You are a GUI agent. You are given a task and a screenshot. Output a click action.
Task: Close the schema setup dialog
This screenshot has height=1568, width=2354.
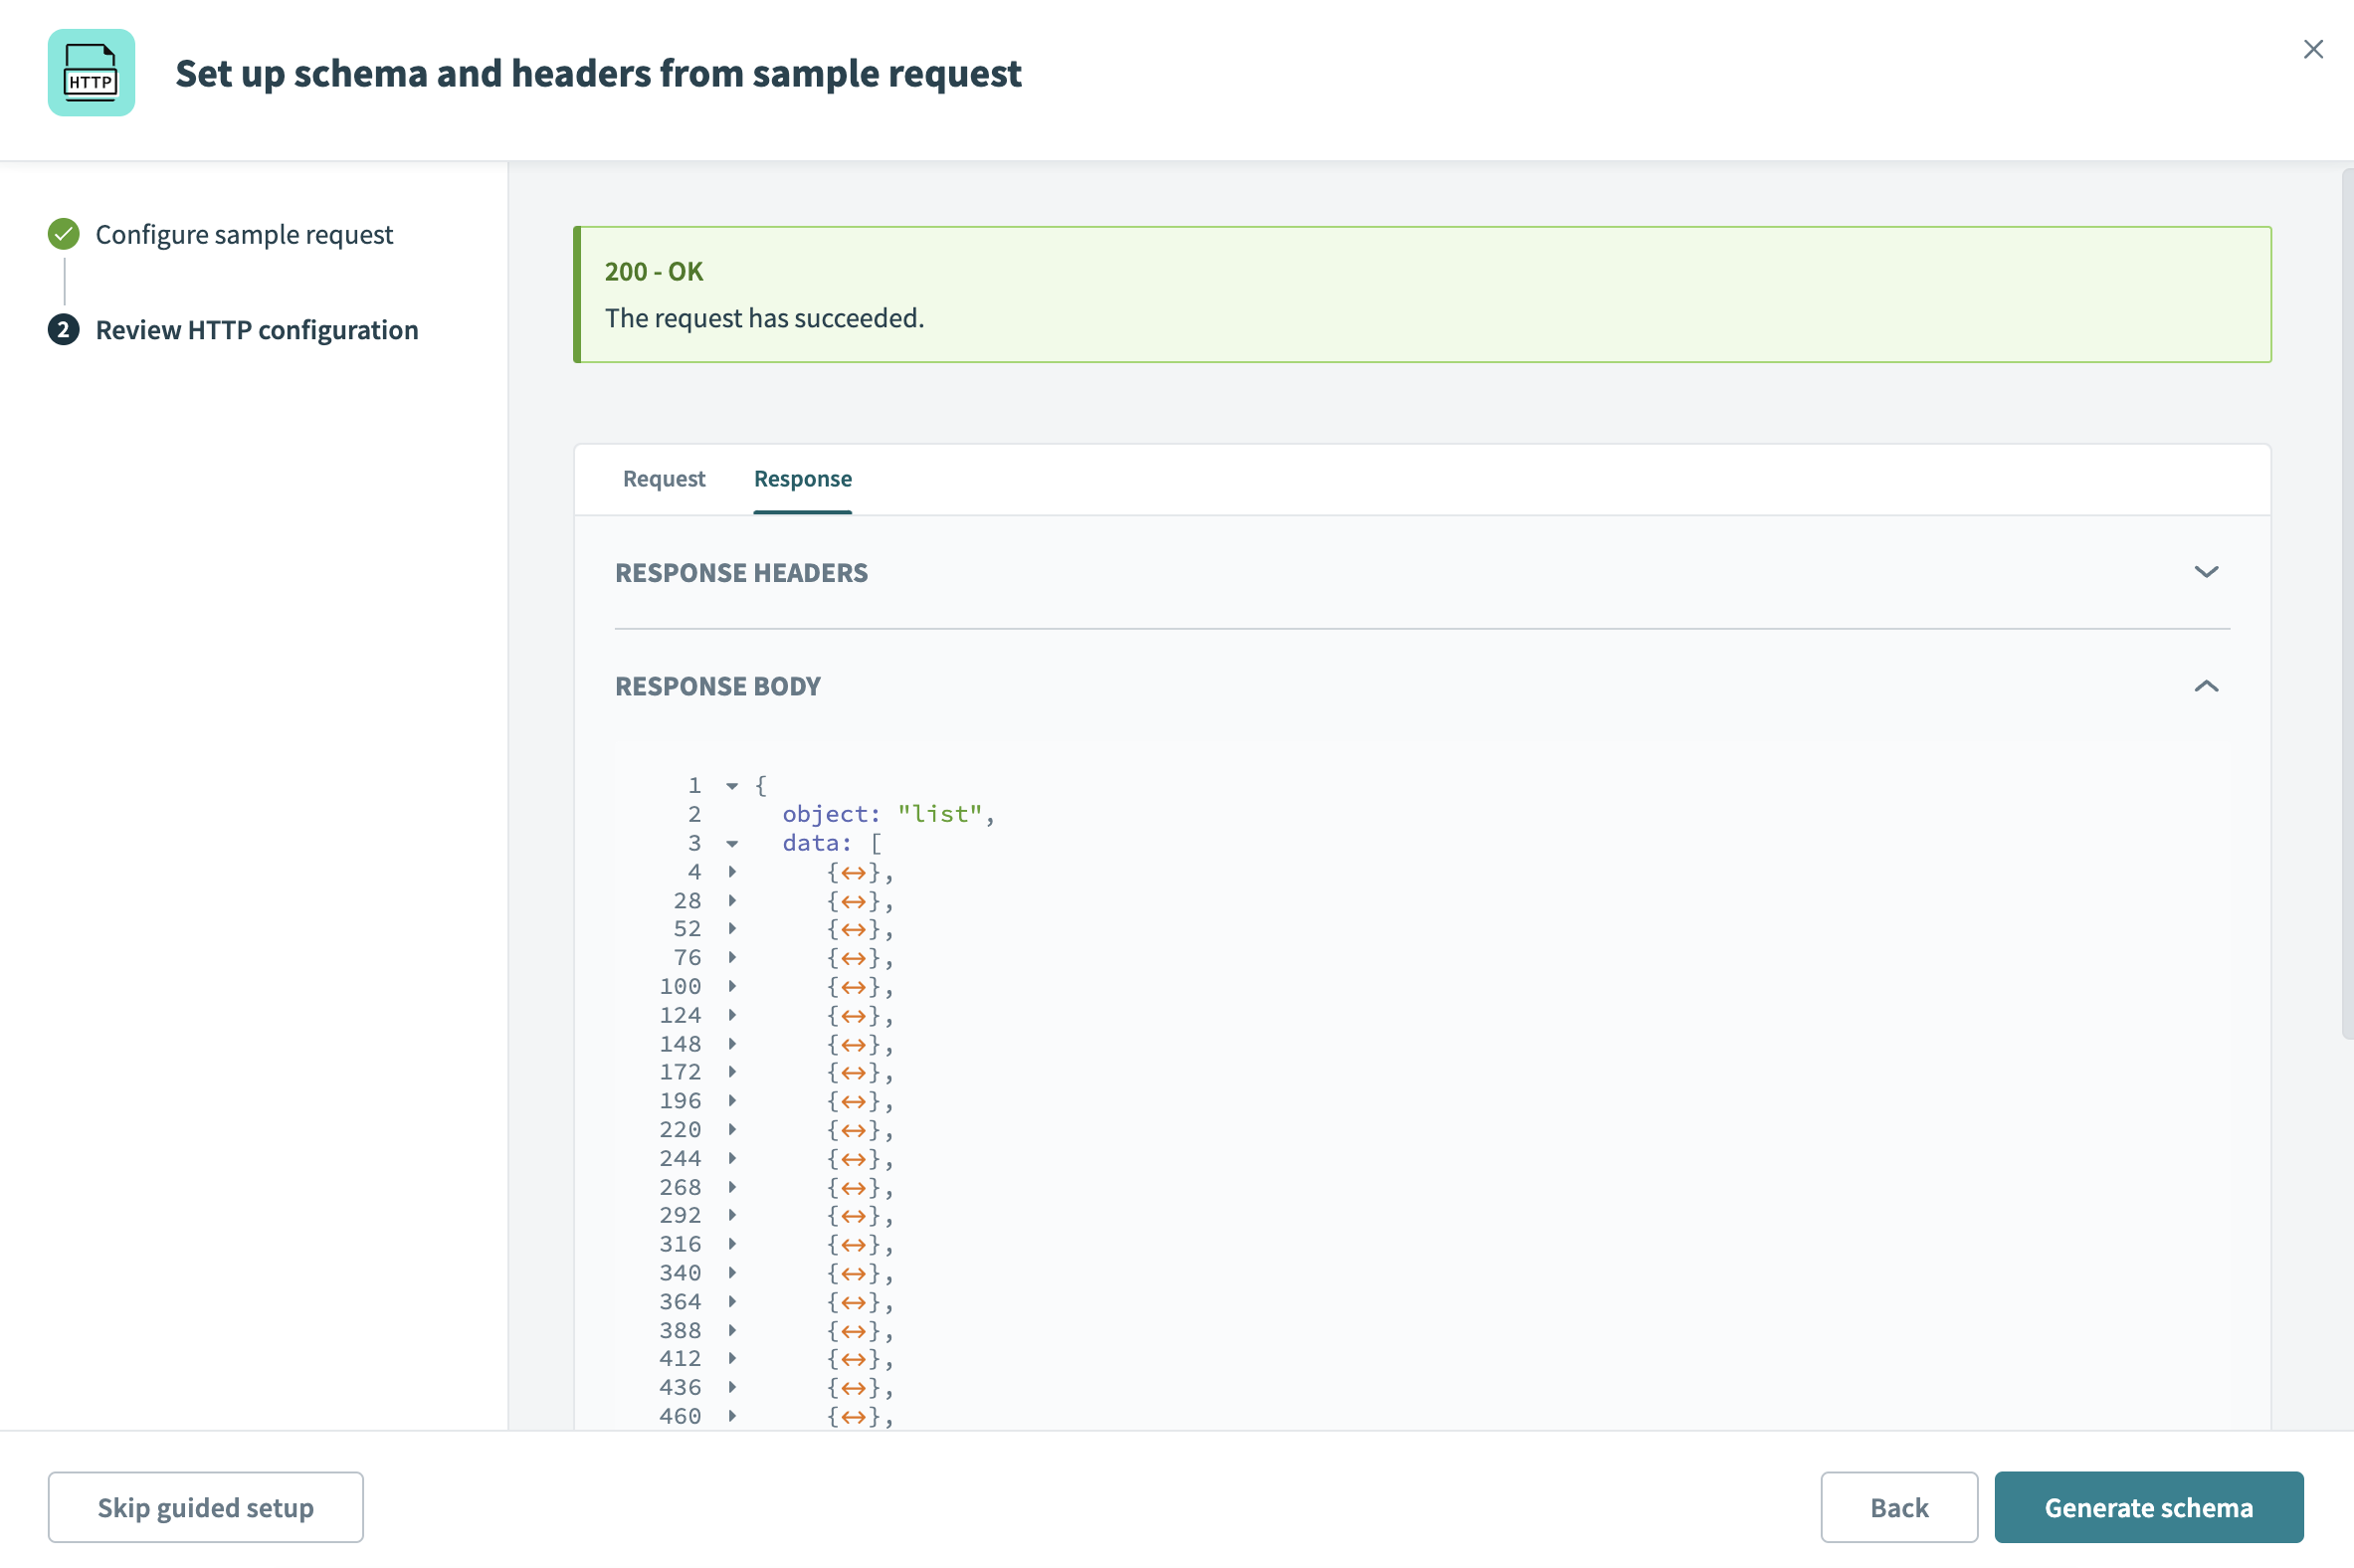click(x=2313, y=48)
